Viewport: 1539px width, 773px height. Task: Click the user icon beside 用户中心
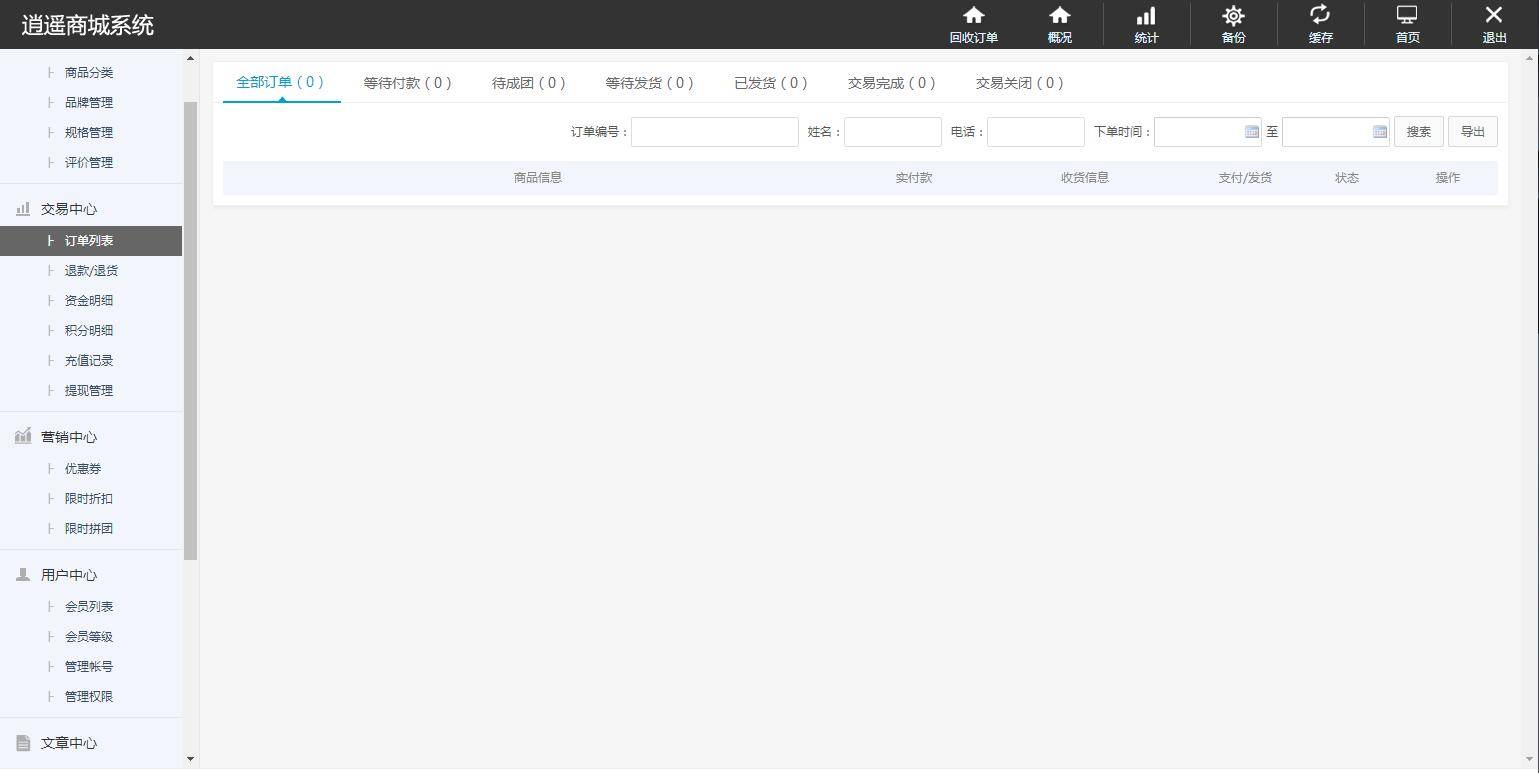[22, 575]
